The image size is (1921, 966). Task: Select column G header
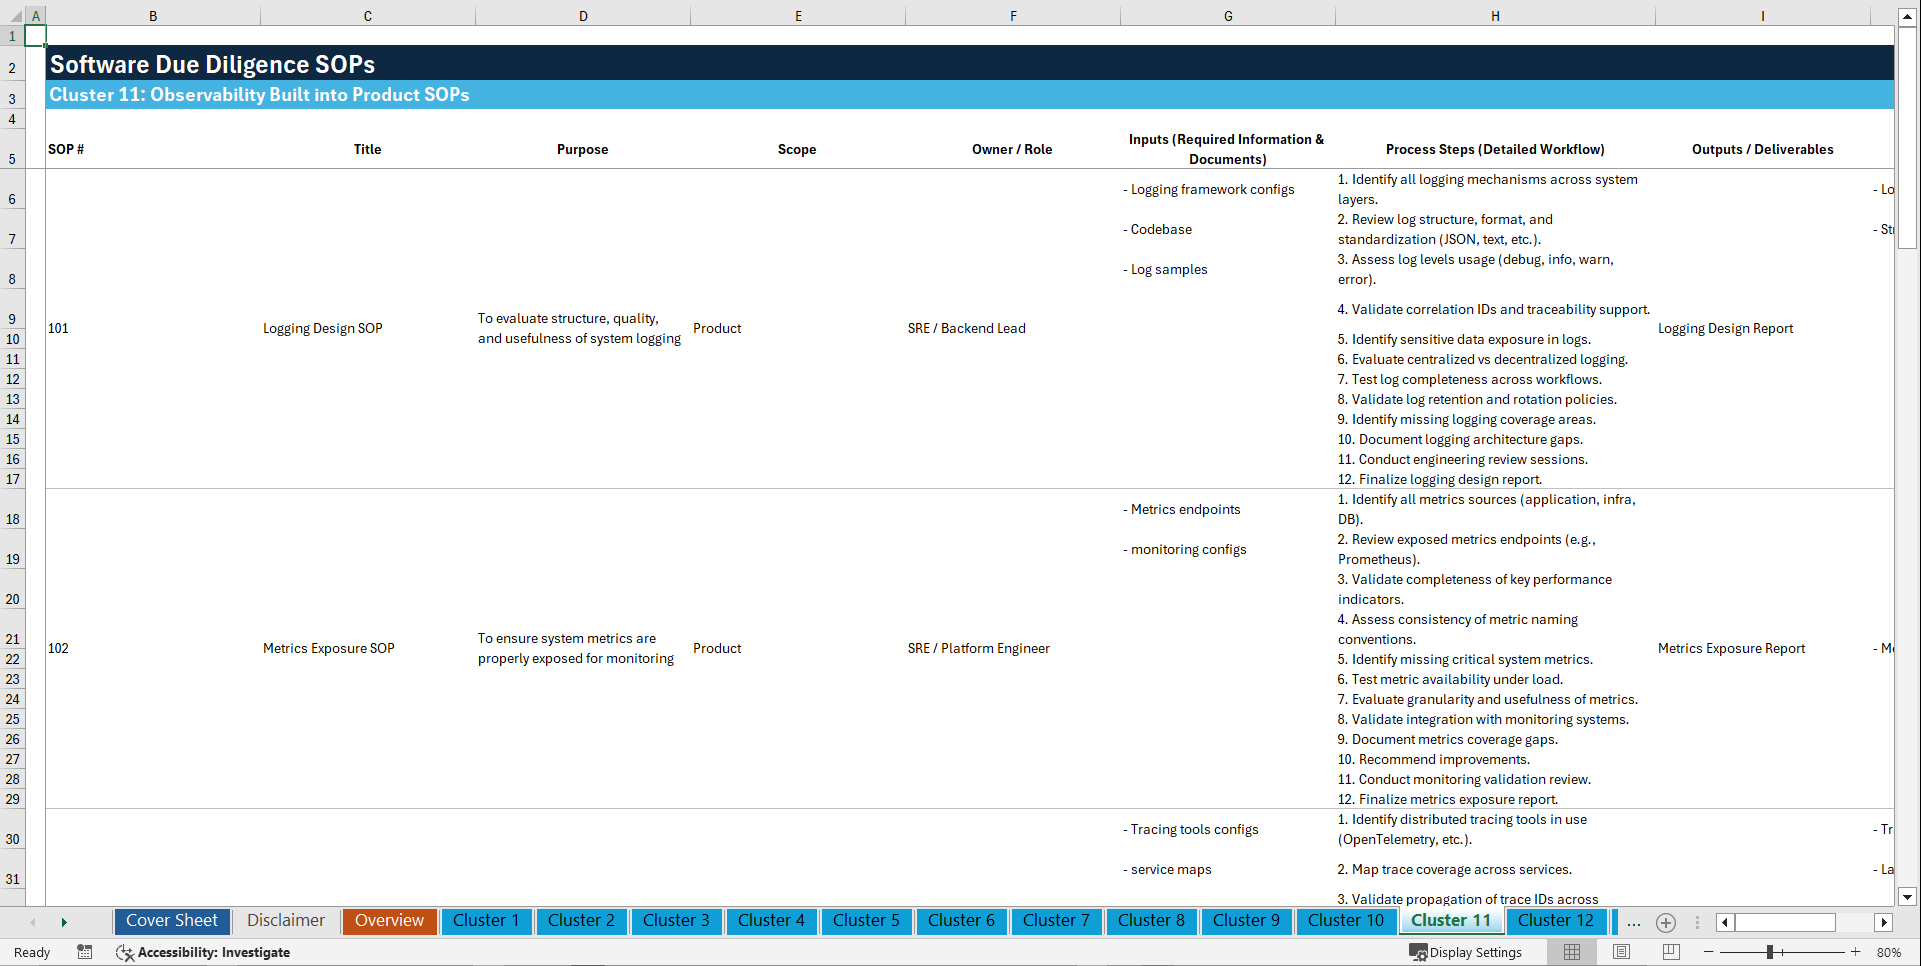[1227, 15]
